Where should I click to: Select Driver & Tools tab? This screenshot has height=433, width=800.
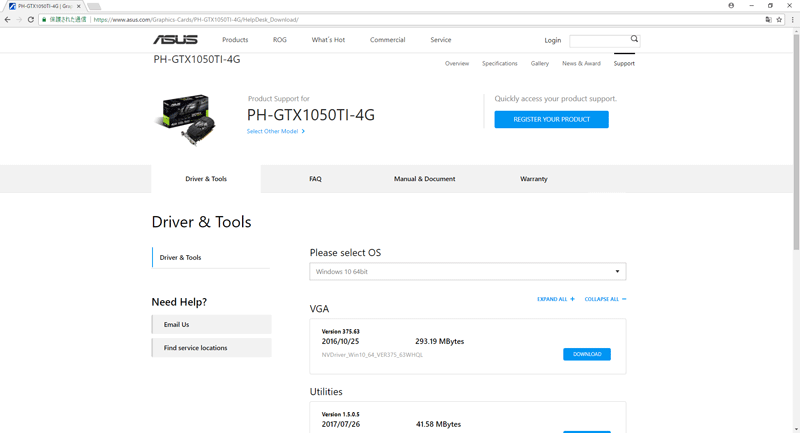click(206, 179)
